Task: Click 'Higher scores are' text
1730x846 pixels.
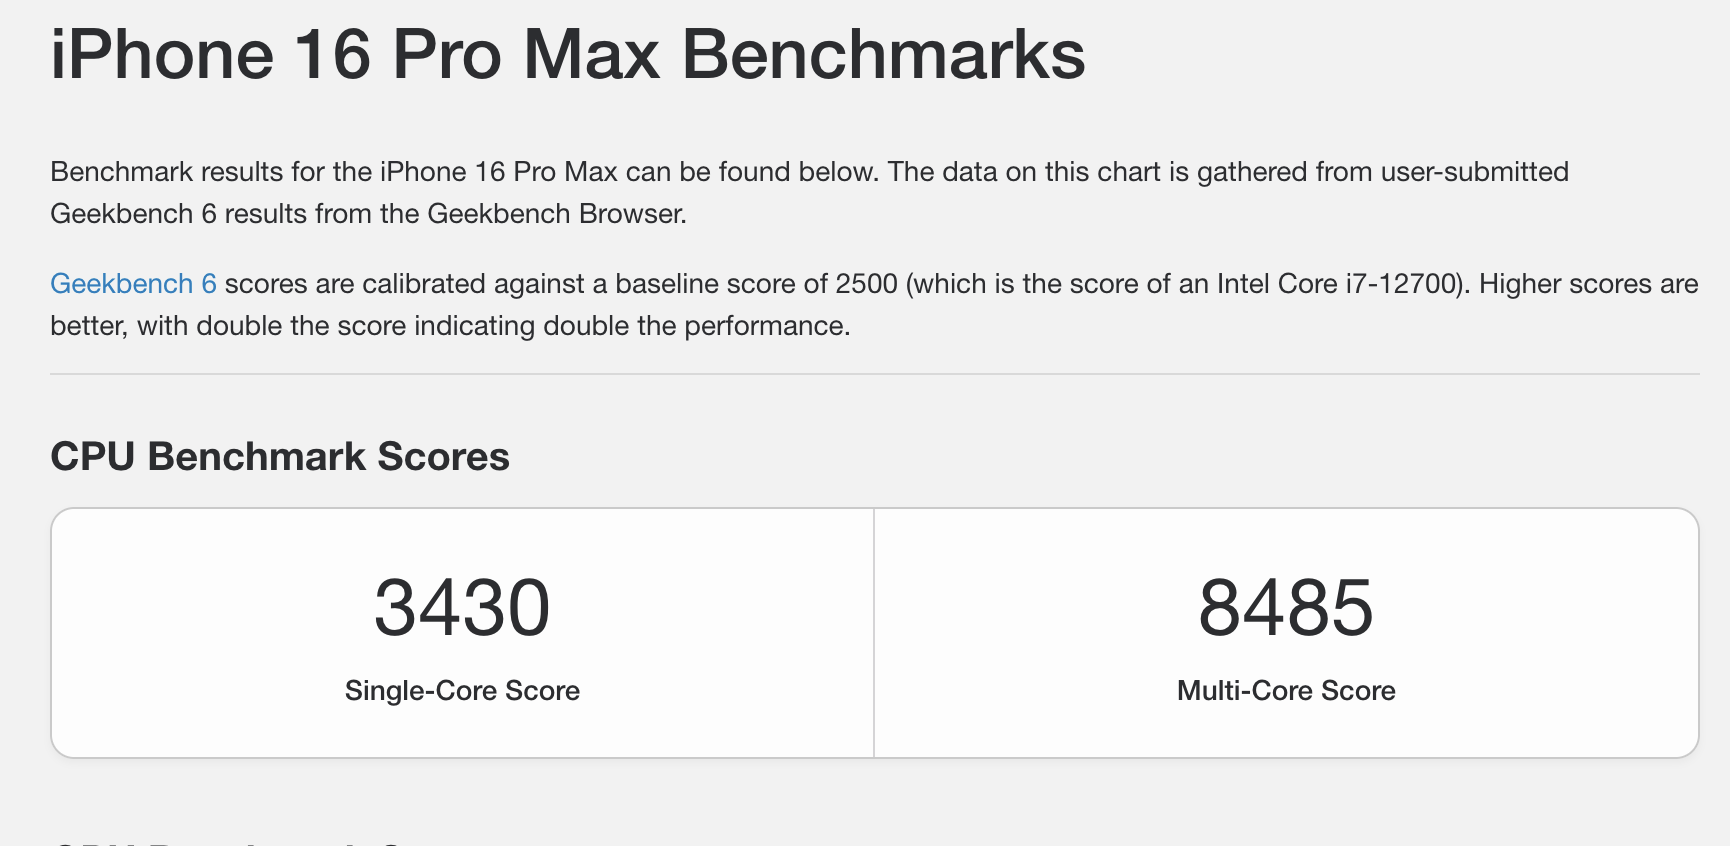Action: (1588, 284)
